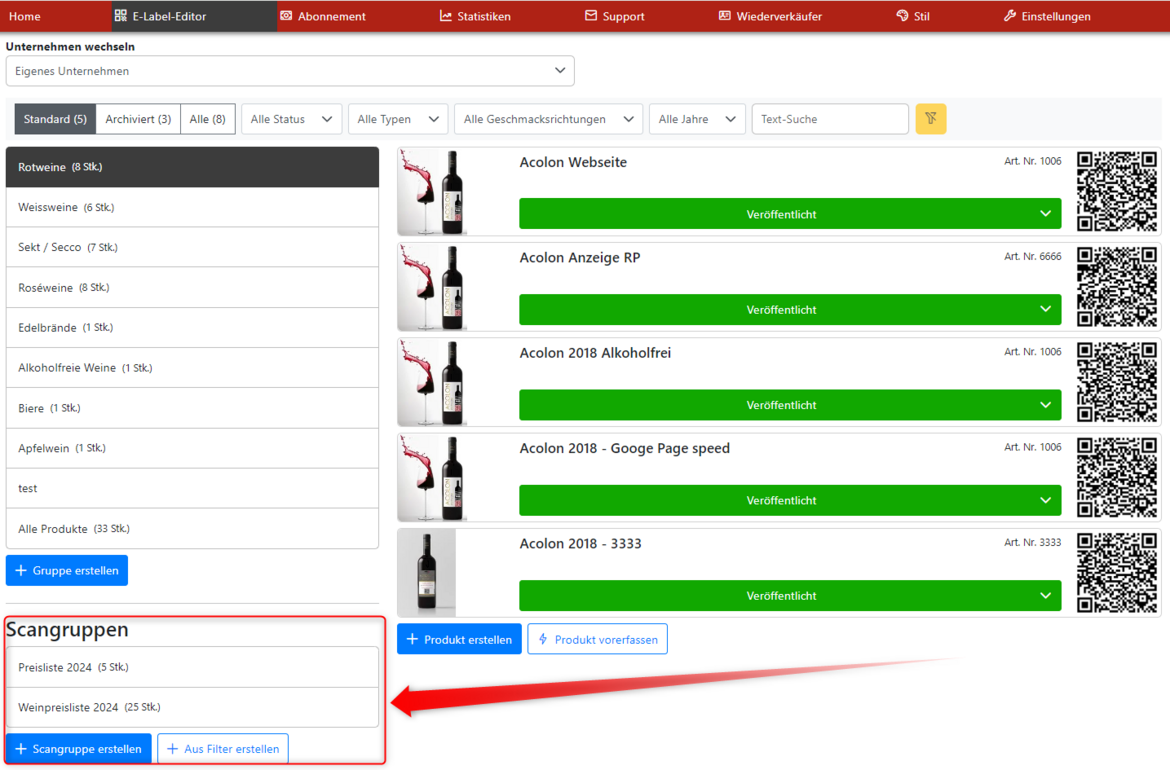Expand status dropdown for Acolon 2018 Alkoholfrei
The width and height of the screenshot is (1170, 770).
coord(790,405)
